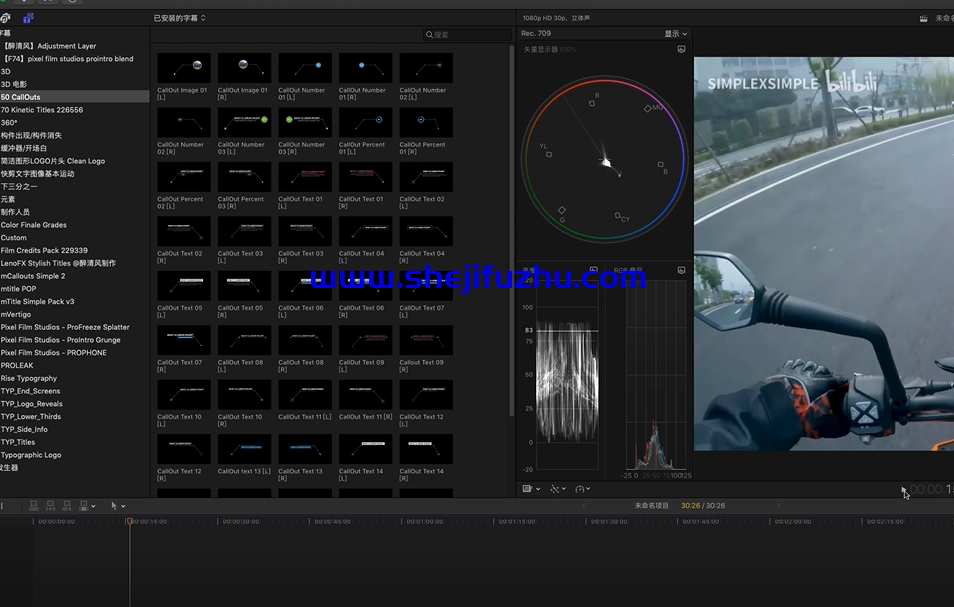The image size is (954, 607).
Task: Select 50 CallOuts category
Action: (74, 97)
